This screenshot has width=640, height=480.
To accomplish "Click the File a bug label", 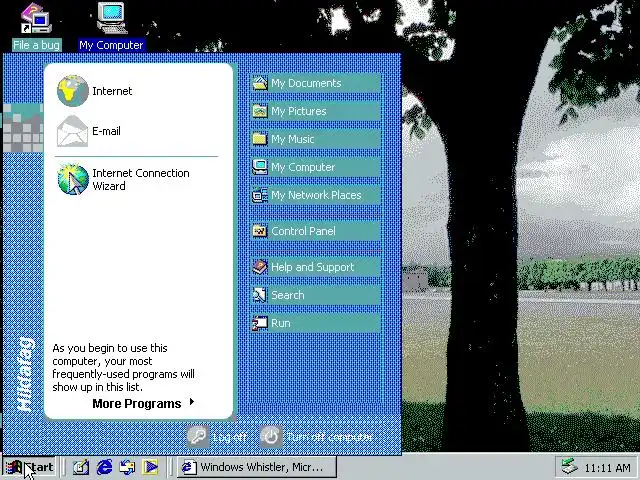I will coord(36,45).
